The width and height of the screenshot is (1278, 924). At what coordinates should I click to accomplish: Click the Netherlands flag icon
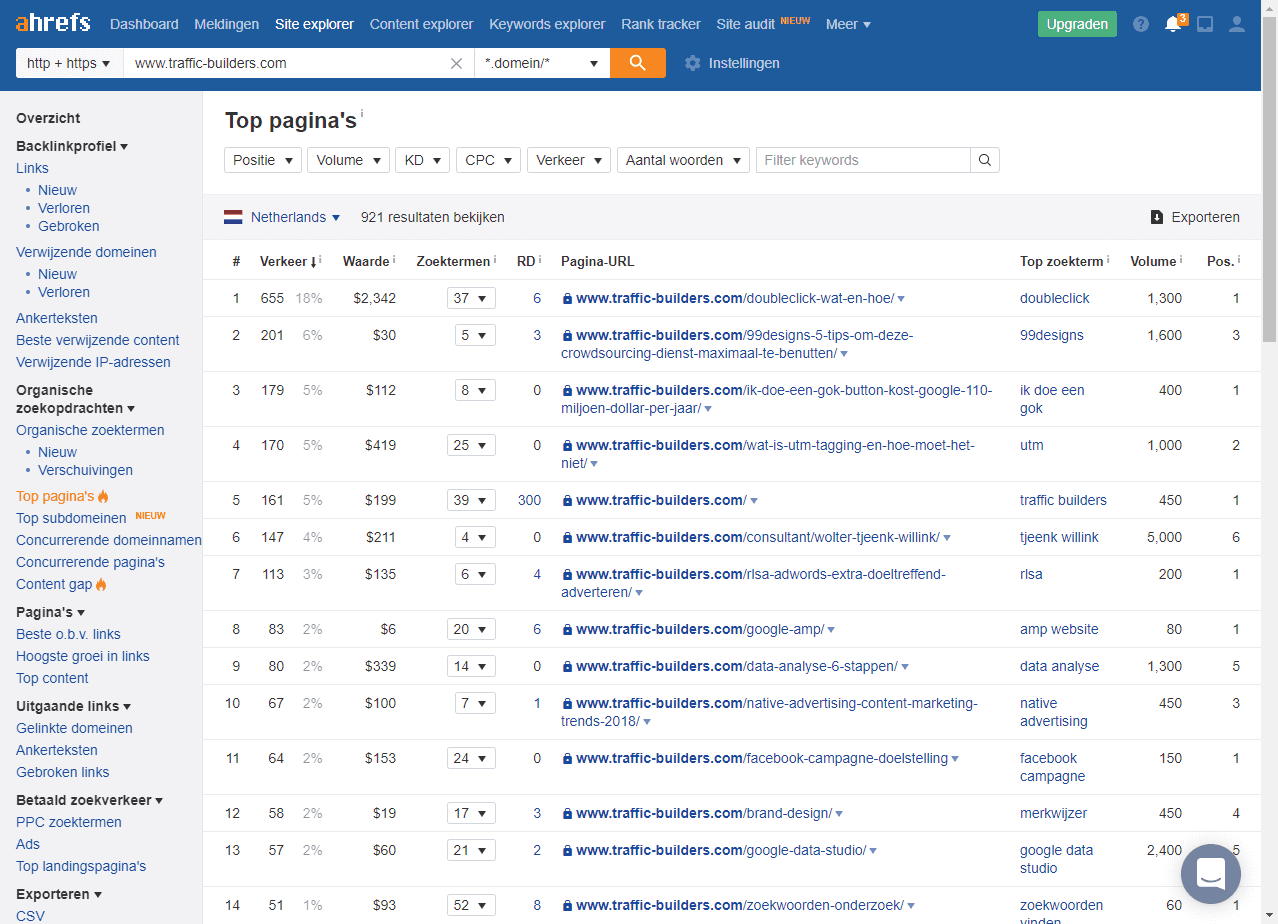(233, 217)
